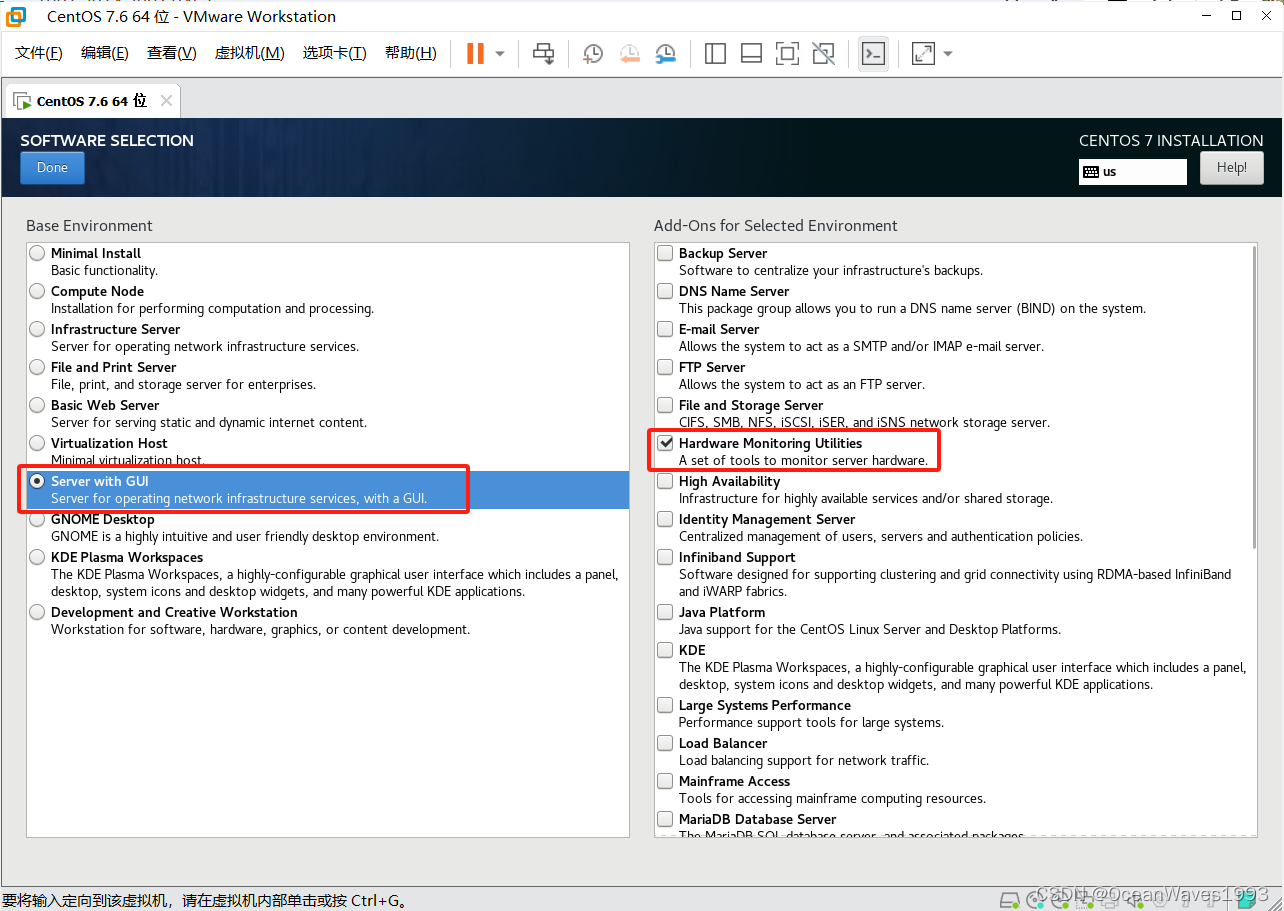Open the 虚拟机(M) menu
Viewport: 1284px width, 911px height.
click(x=250, y=53)
